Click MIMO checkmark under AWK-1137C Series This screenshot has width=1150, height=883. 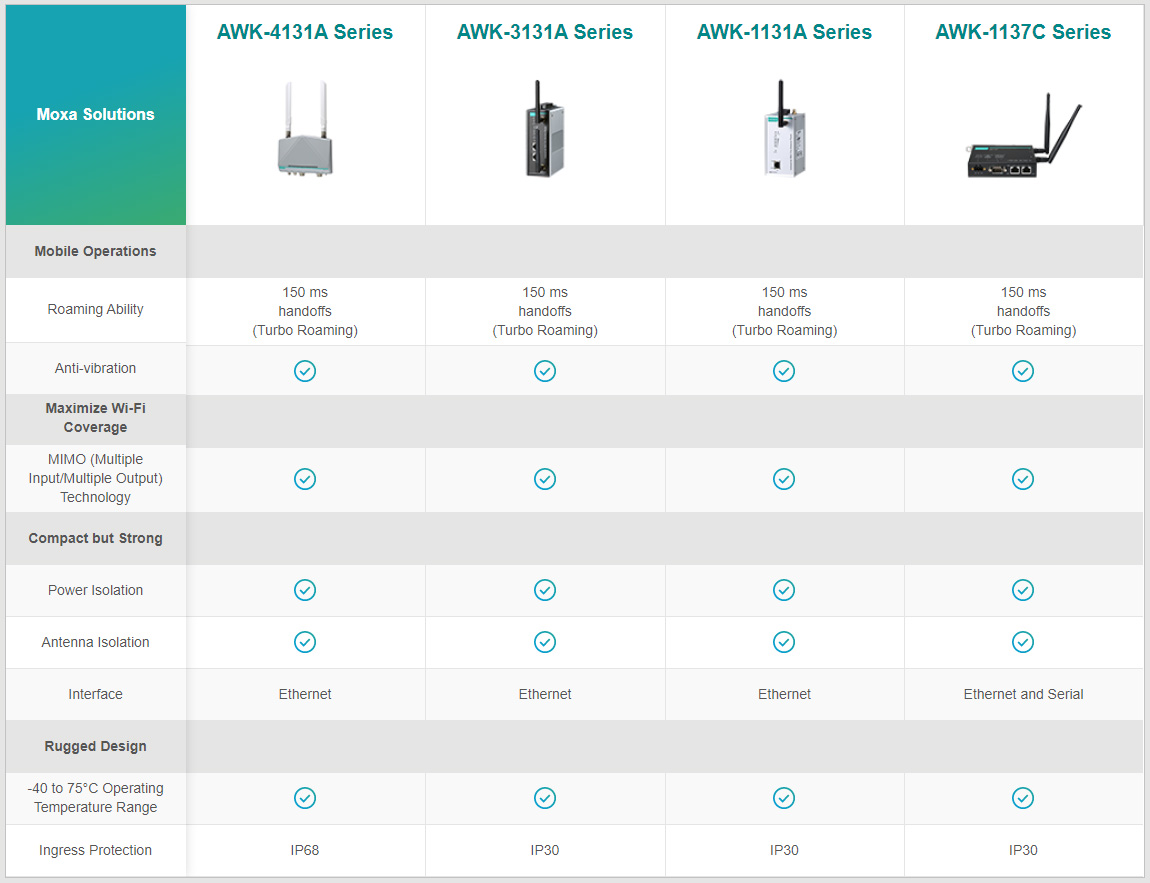click(1023, 479)
